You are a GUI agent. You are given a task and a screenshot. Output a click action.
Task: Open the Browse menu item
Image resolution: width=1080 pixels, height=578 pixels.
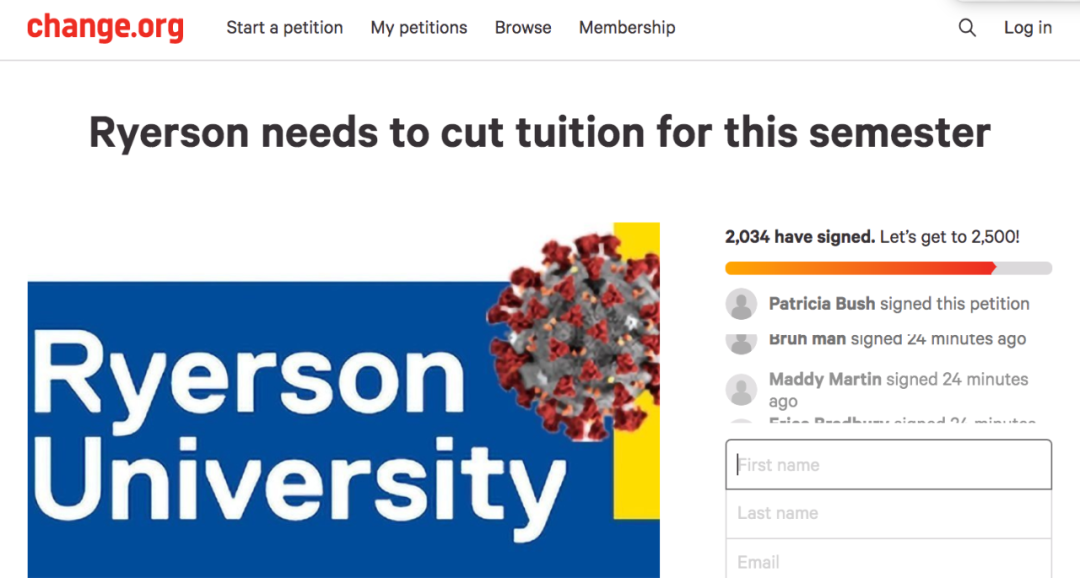coord(523,28)
